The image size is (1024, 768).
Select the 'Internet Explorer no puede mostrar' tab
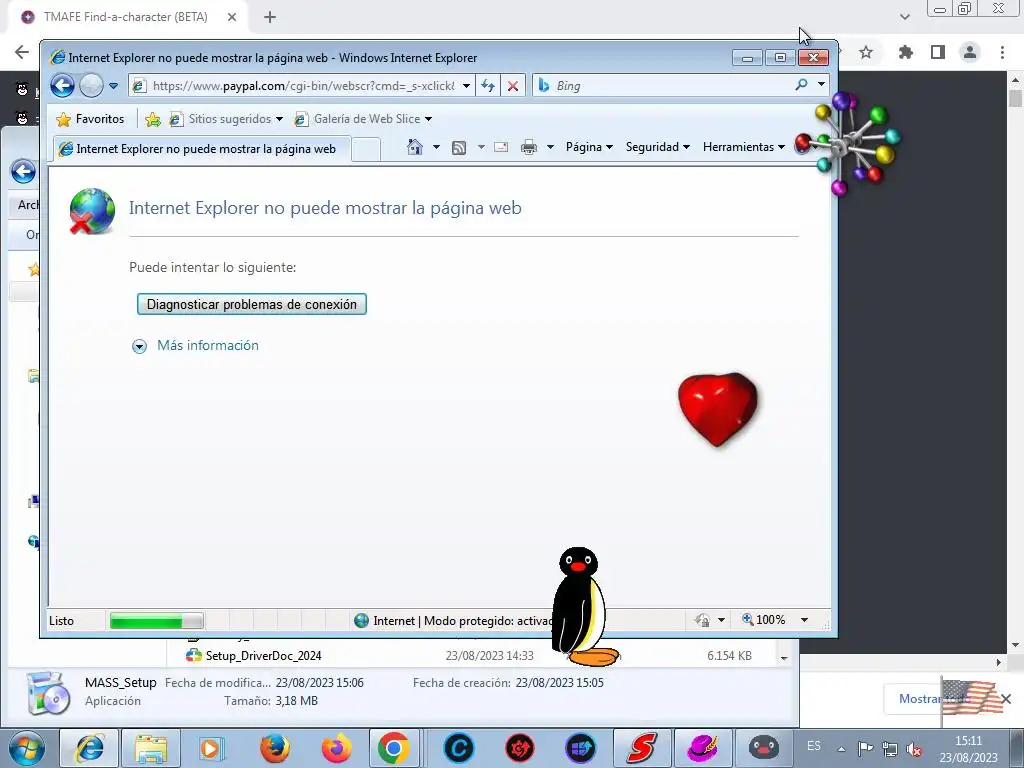pyautogui.click(x=201, y=149)
